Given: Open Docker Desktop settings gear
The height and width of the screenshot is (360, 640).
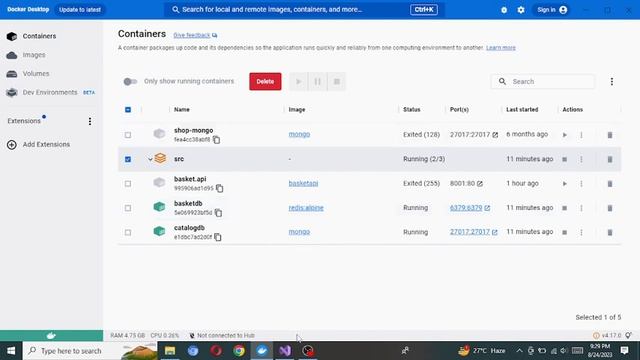Looking at the screenshot, I should 521,10.
